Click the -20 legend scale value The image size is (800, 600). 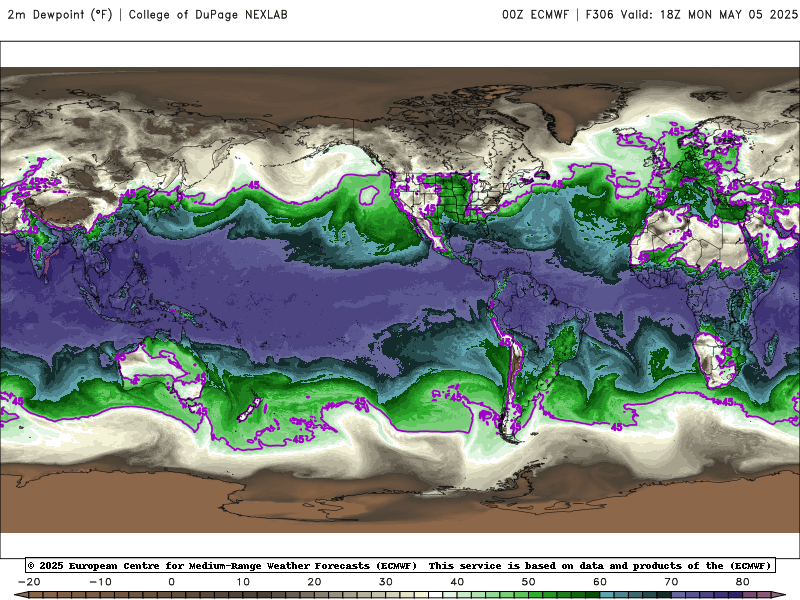pos(29,582)
